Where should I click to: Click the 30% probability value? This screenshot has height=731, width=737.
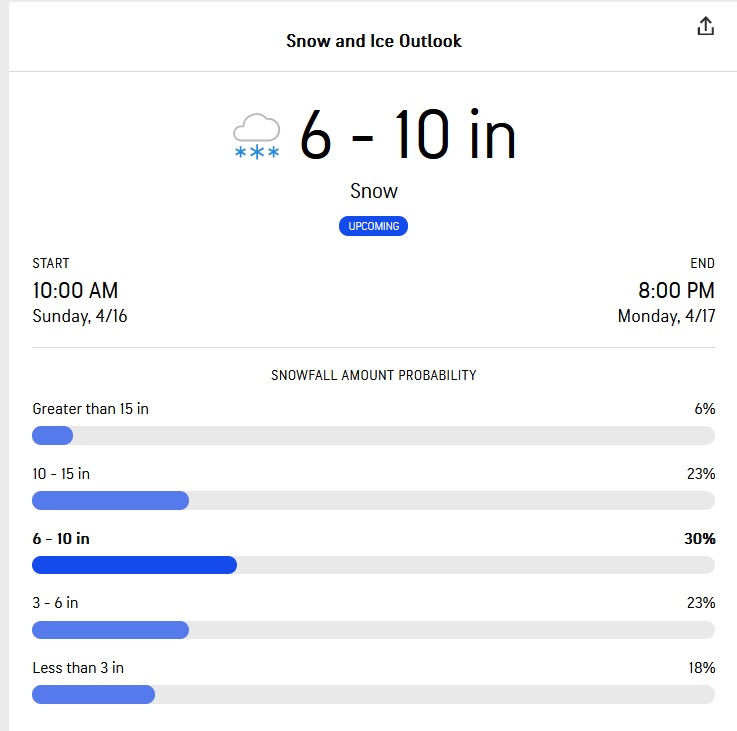click(699, 538)
